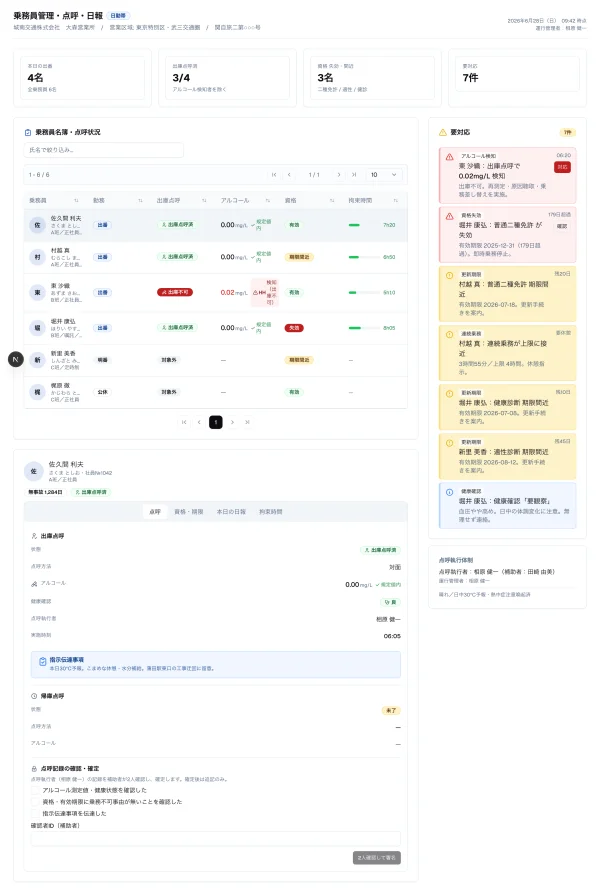Open the rows-per-page dropdown showing 10
The width and height of the screenshot is (600, 892).
384,175
